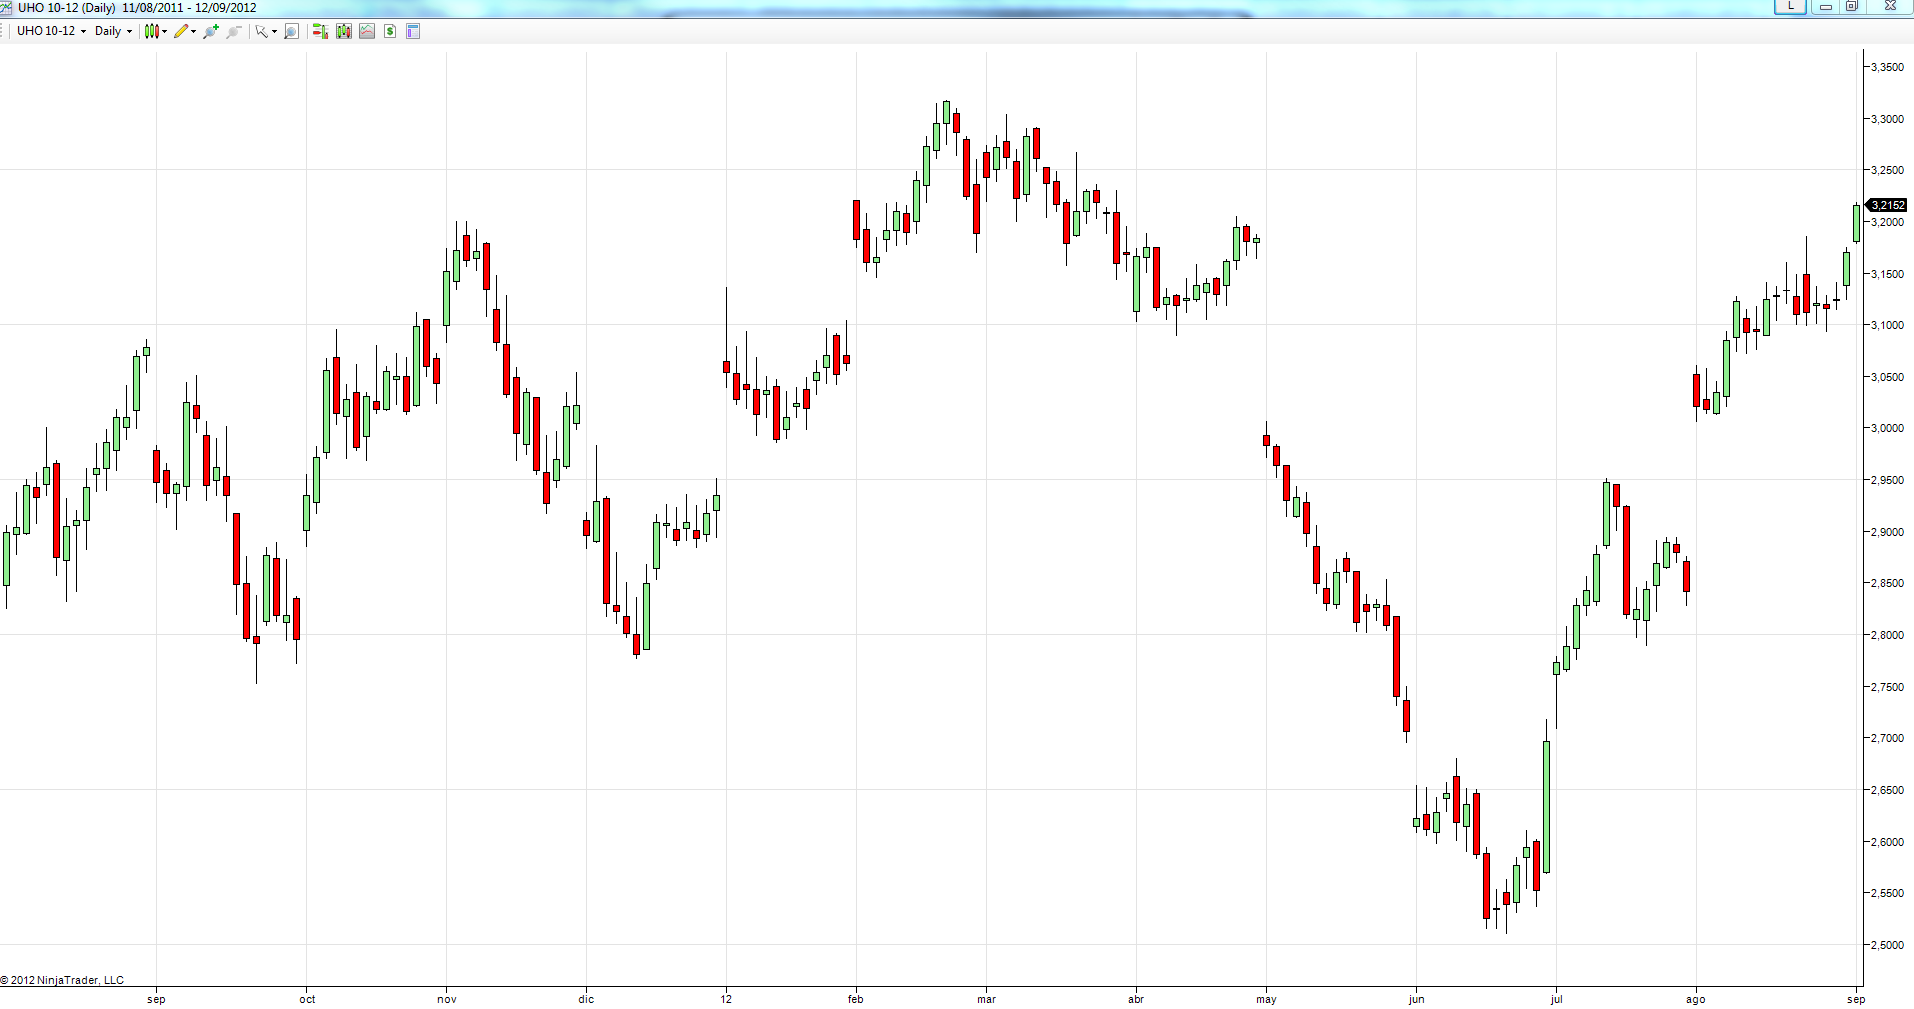The image size is (1914, 1009).
Task: Open the chart properties icon
Action: 413,31
